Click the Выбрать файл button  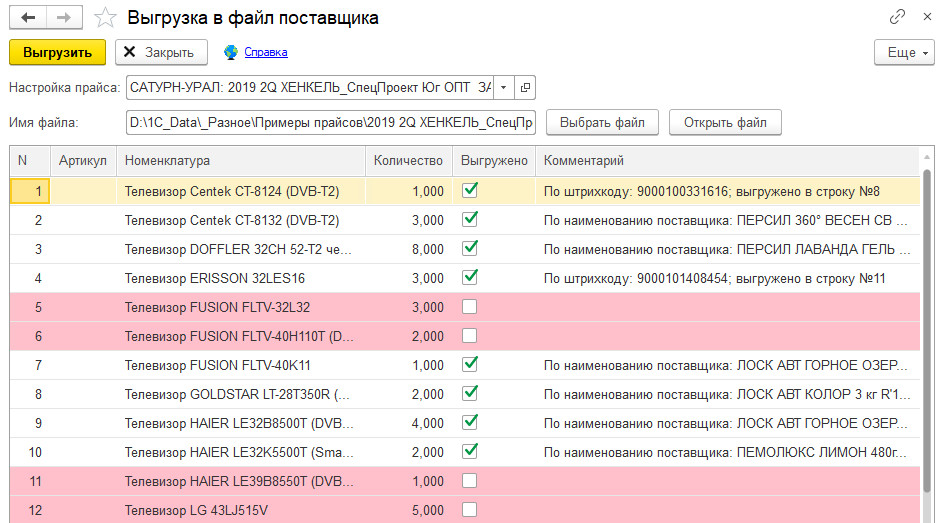pyautogui.click(x=602, y=123)
